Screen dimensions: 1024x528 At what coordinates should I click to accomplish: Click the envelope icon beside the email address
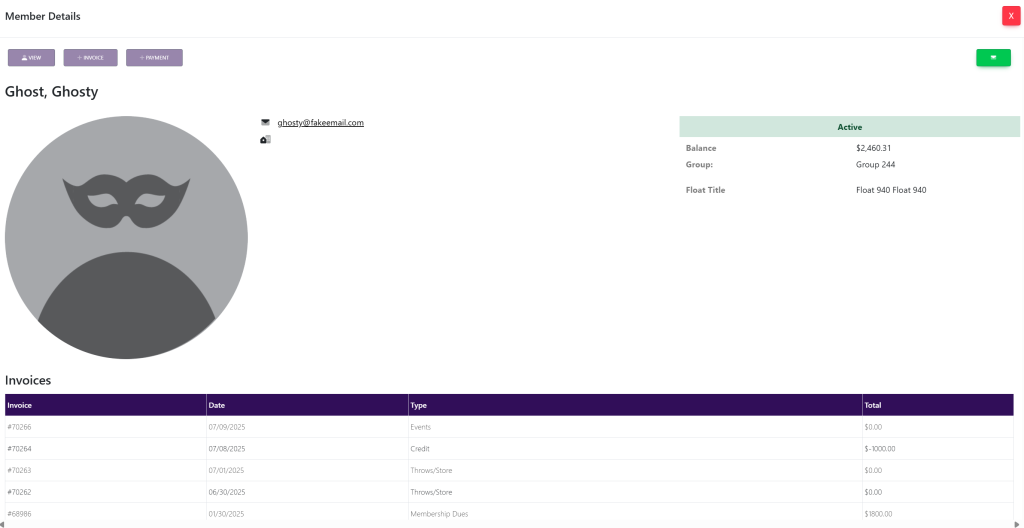[x=265, y=123]
